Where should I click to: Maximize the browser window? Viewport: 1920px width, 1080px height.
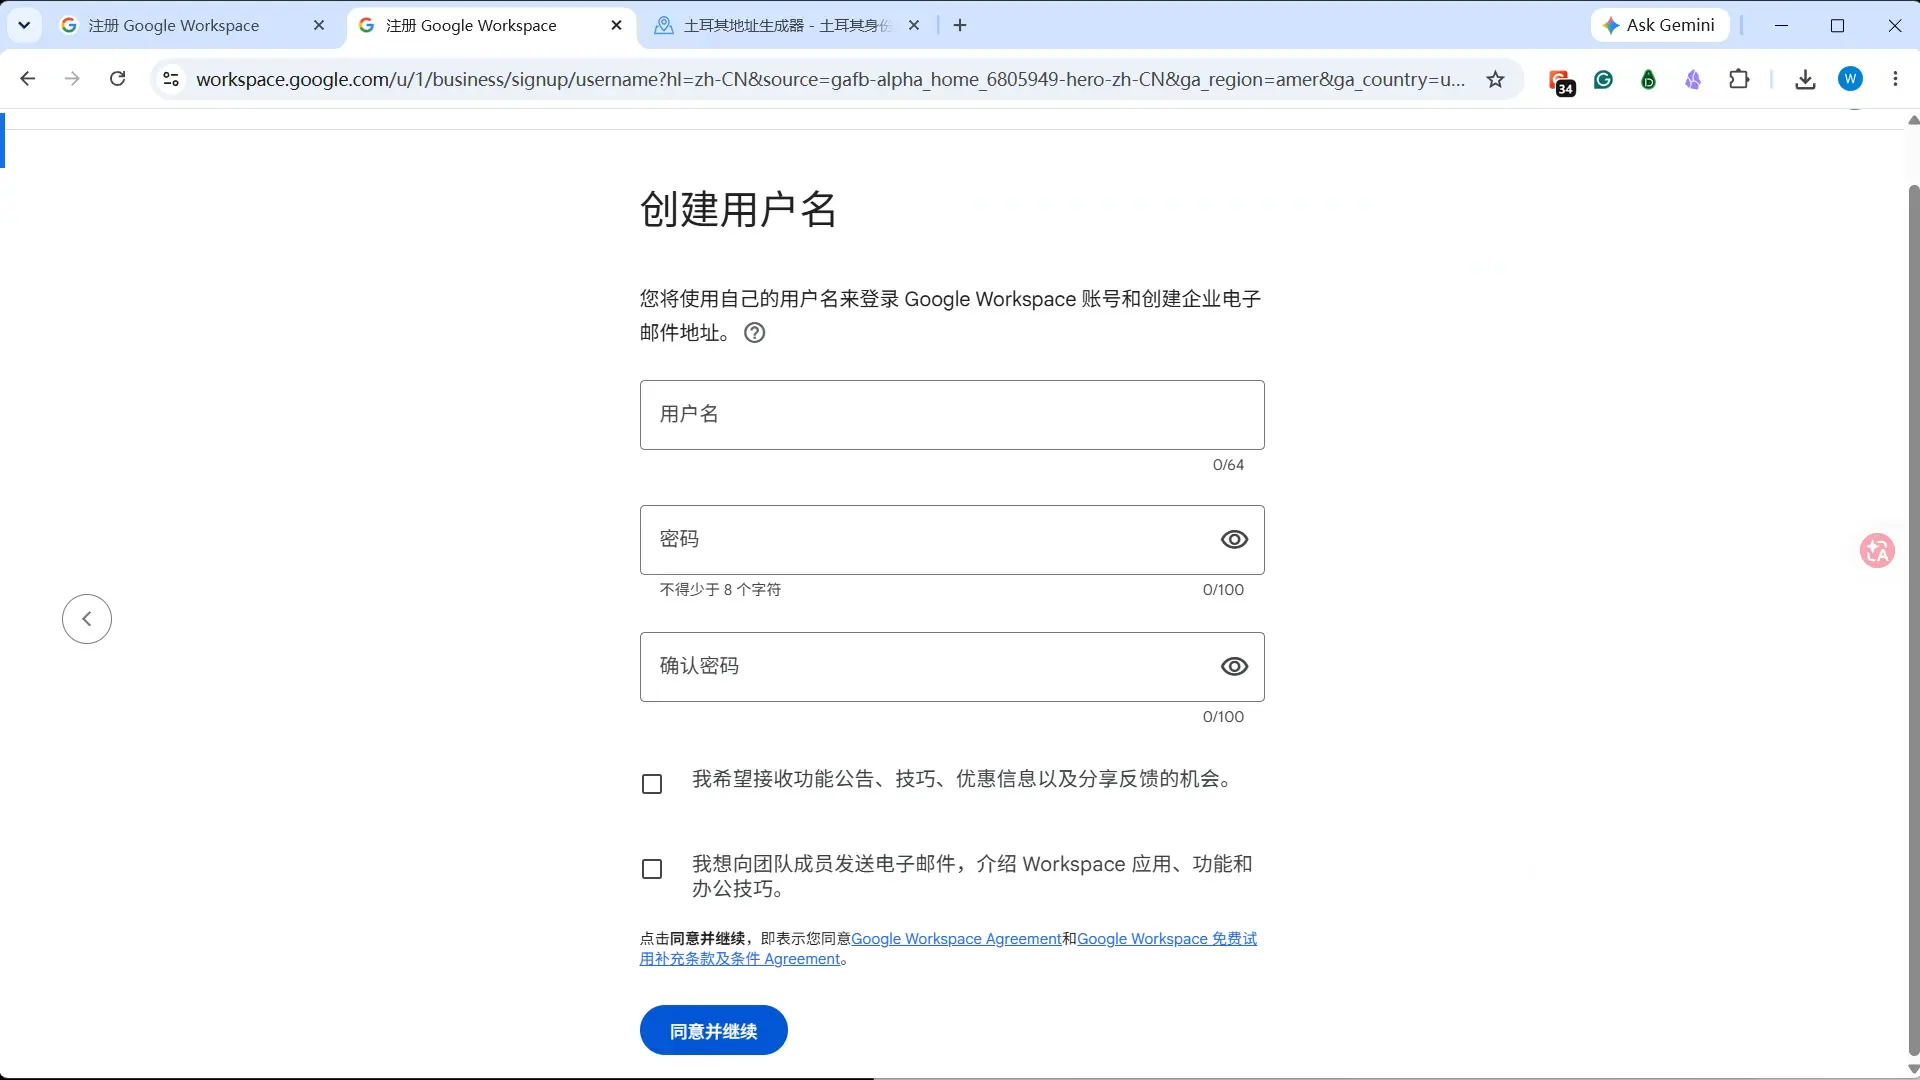coord(1837,25)
